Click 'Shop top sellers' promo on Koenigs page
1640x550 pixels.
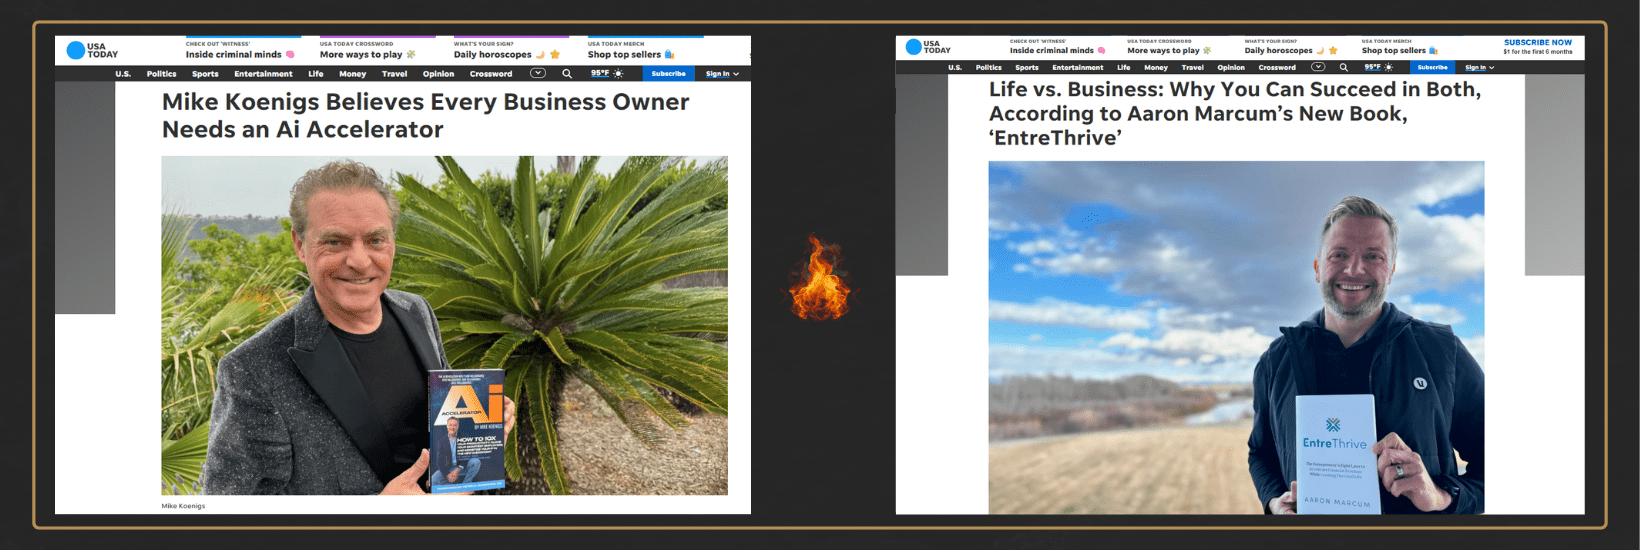tap(631, 50)
